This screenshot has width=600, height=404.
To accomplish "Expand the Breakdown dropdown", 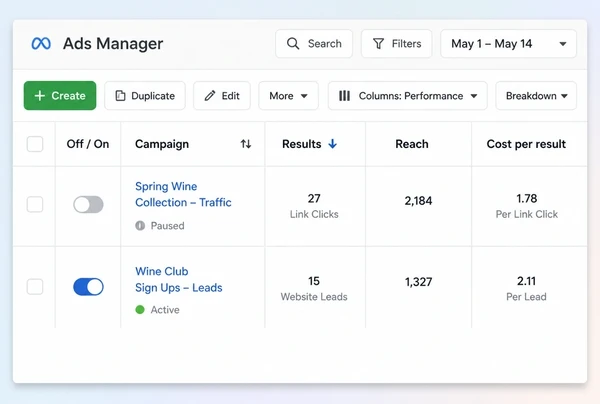I will click(x=536, y=96).
